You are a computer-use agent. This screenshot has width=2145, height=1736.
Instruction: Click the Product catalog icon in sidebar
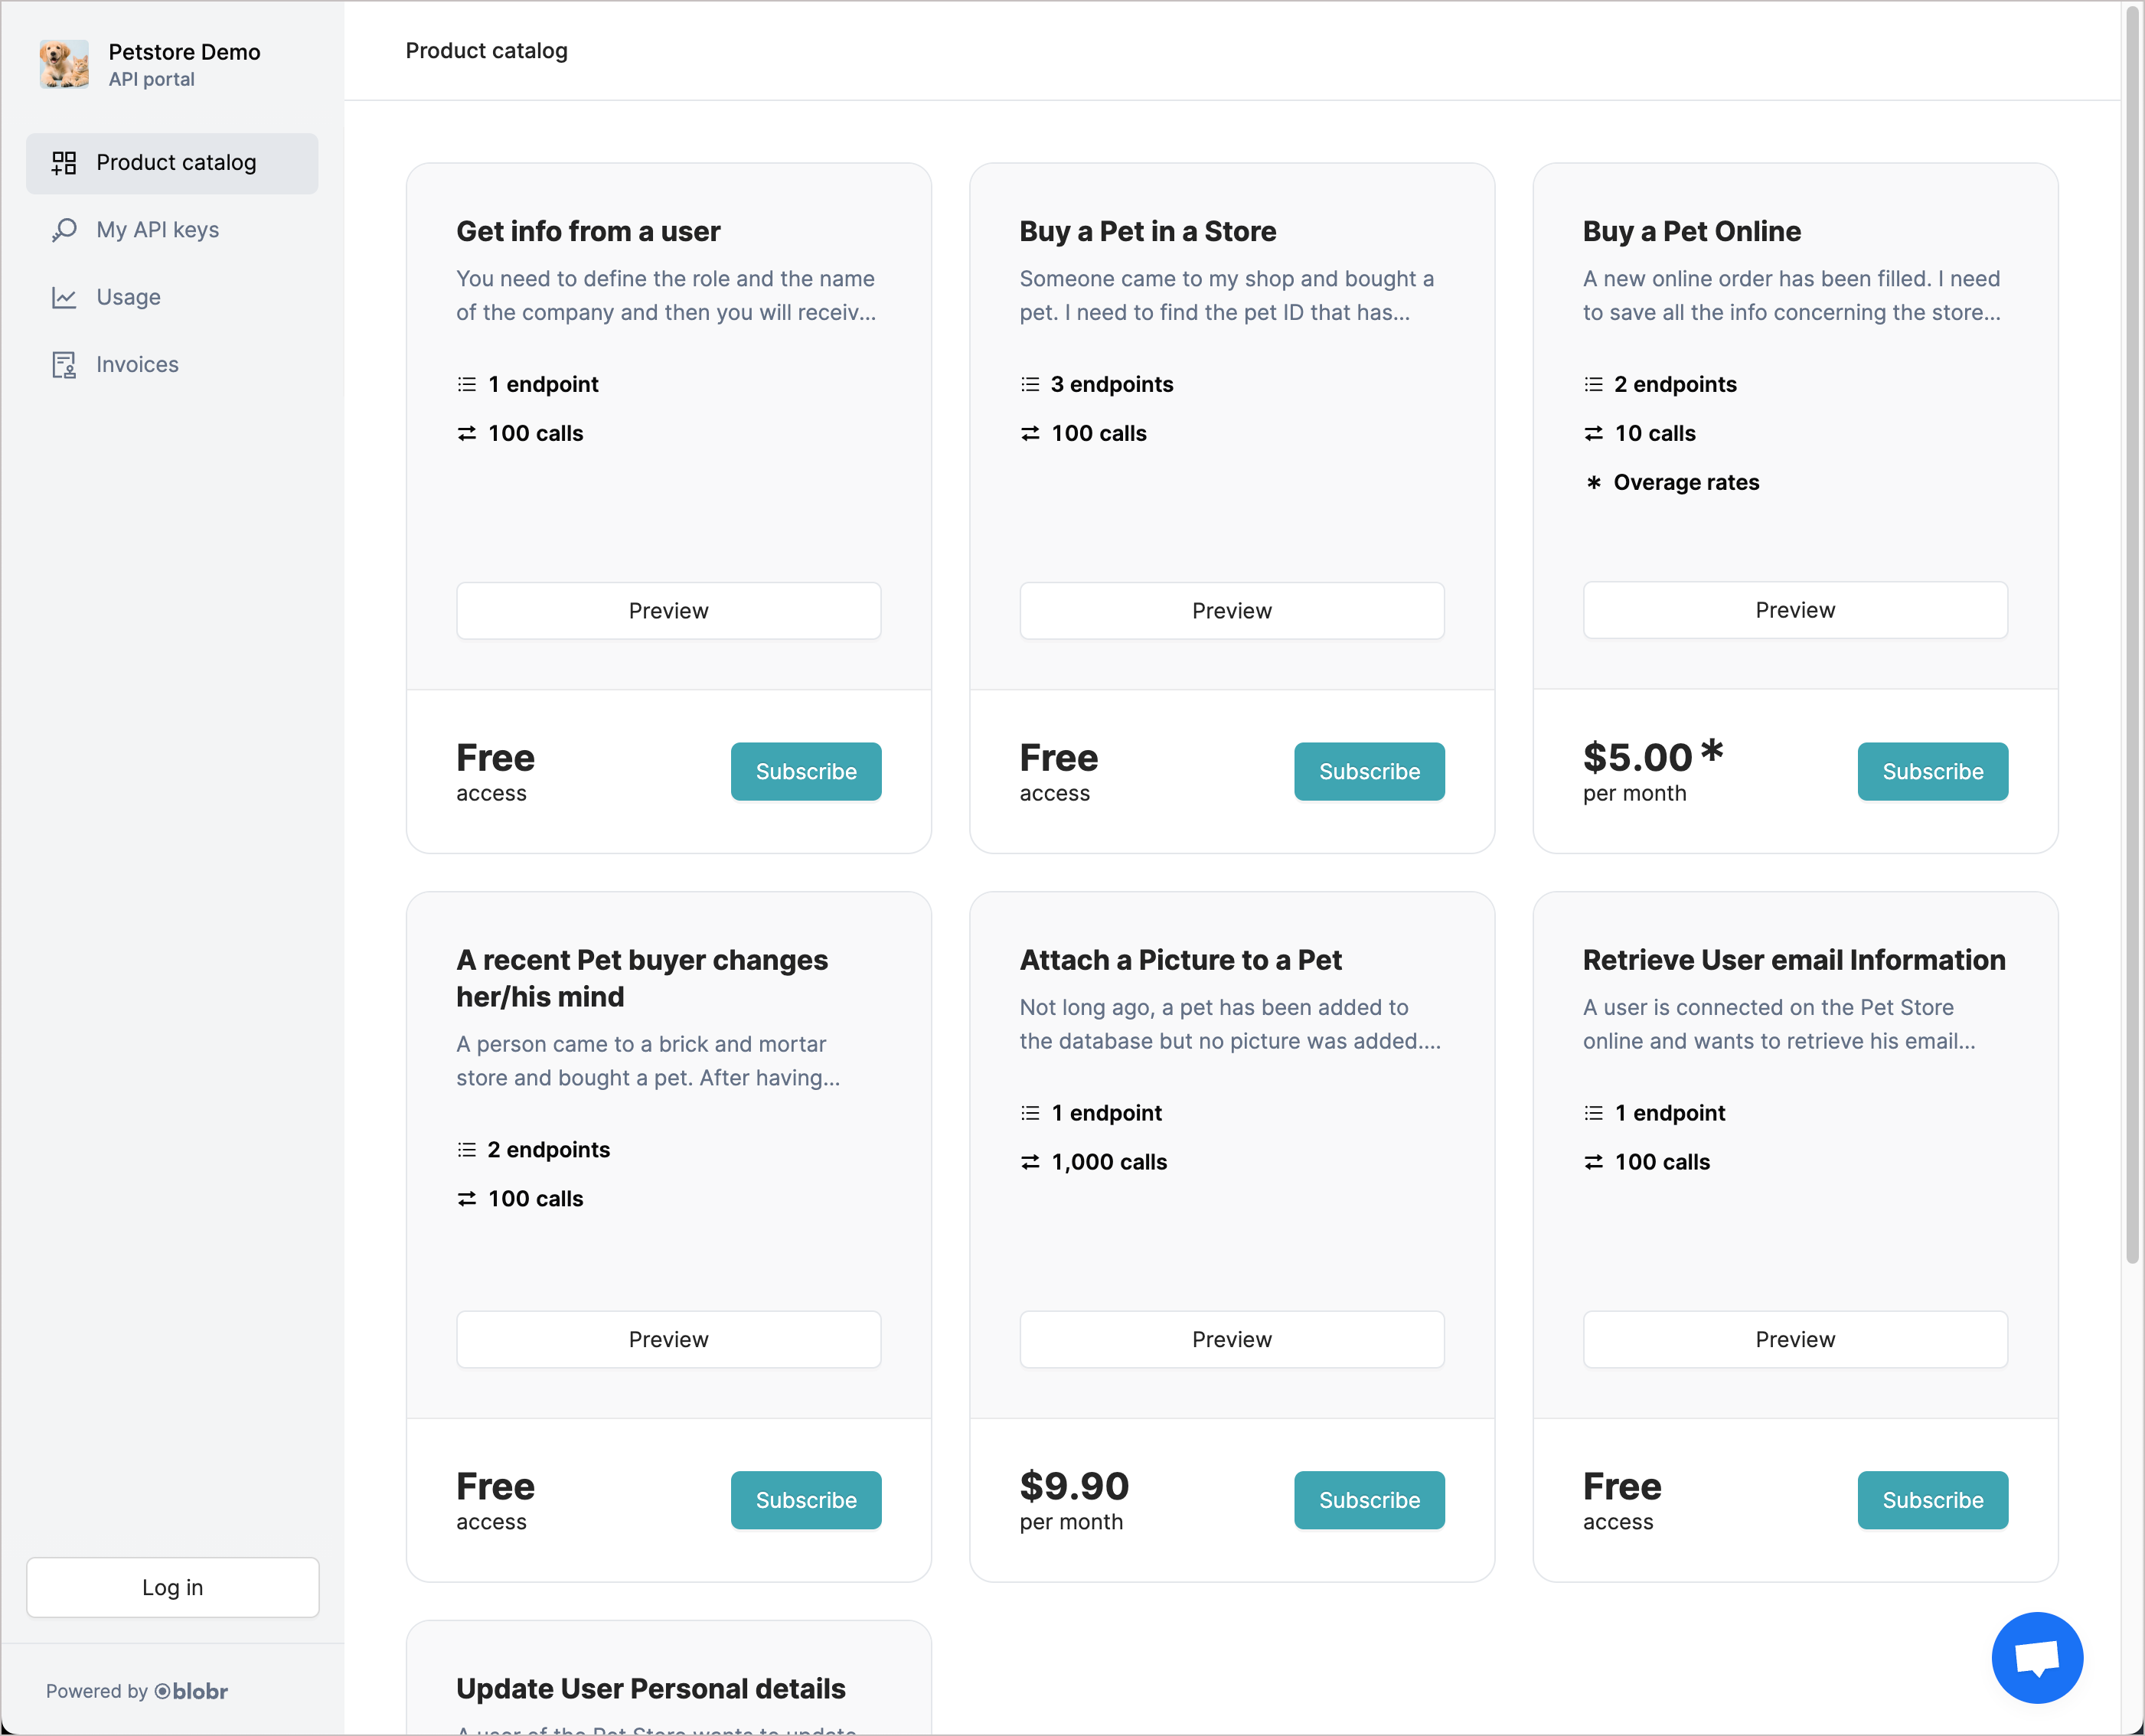tap(64, 163)
